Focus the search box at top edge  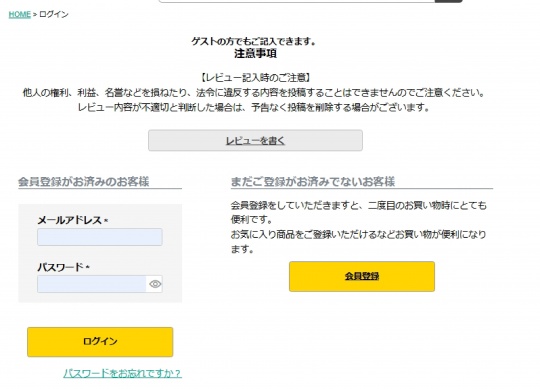pyautogui.click(x=297, y=1)
